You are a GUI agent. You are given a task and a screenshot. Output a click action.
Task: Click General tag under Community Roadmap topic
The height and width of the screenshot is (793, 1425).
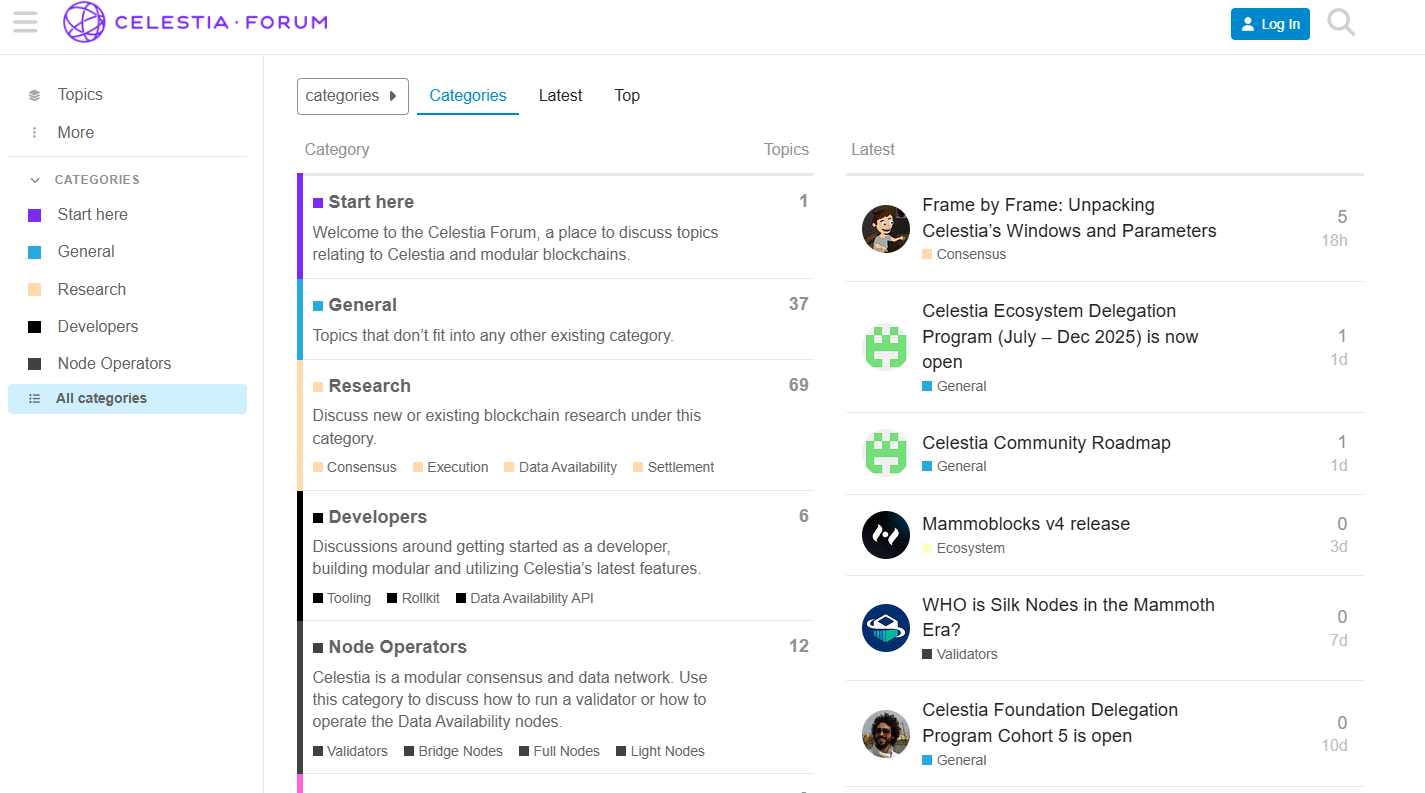[x=954, y=466]
